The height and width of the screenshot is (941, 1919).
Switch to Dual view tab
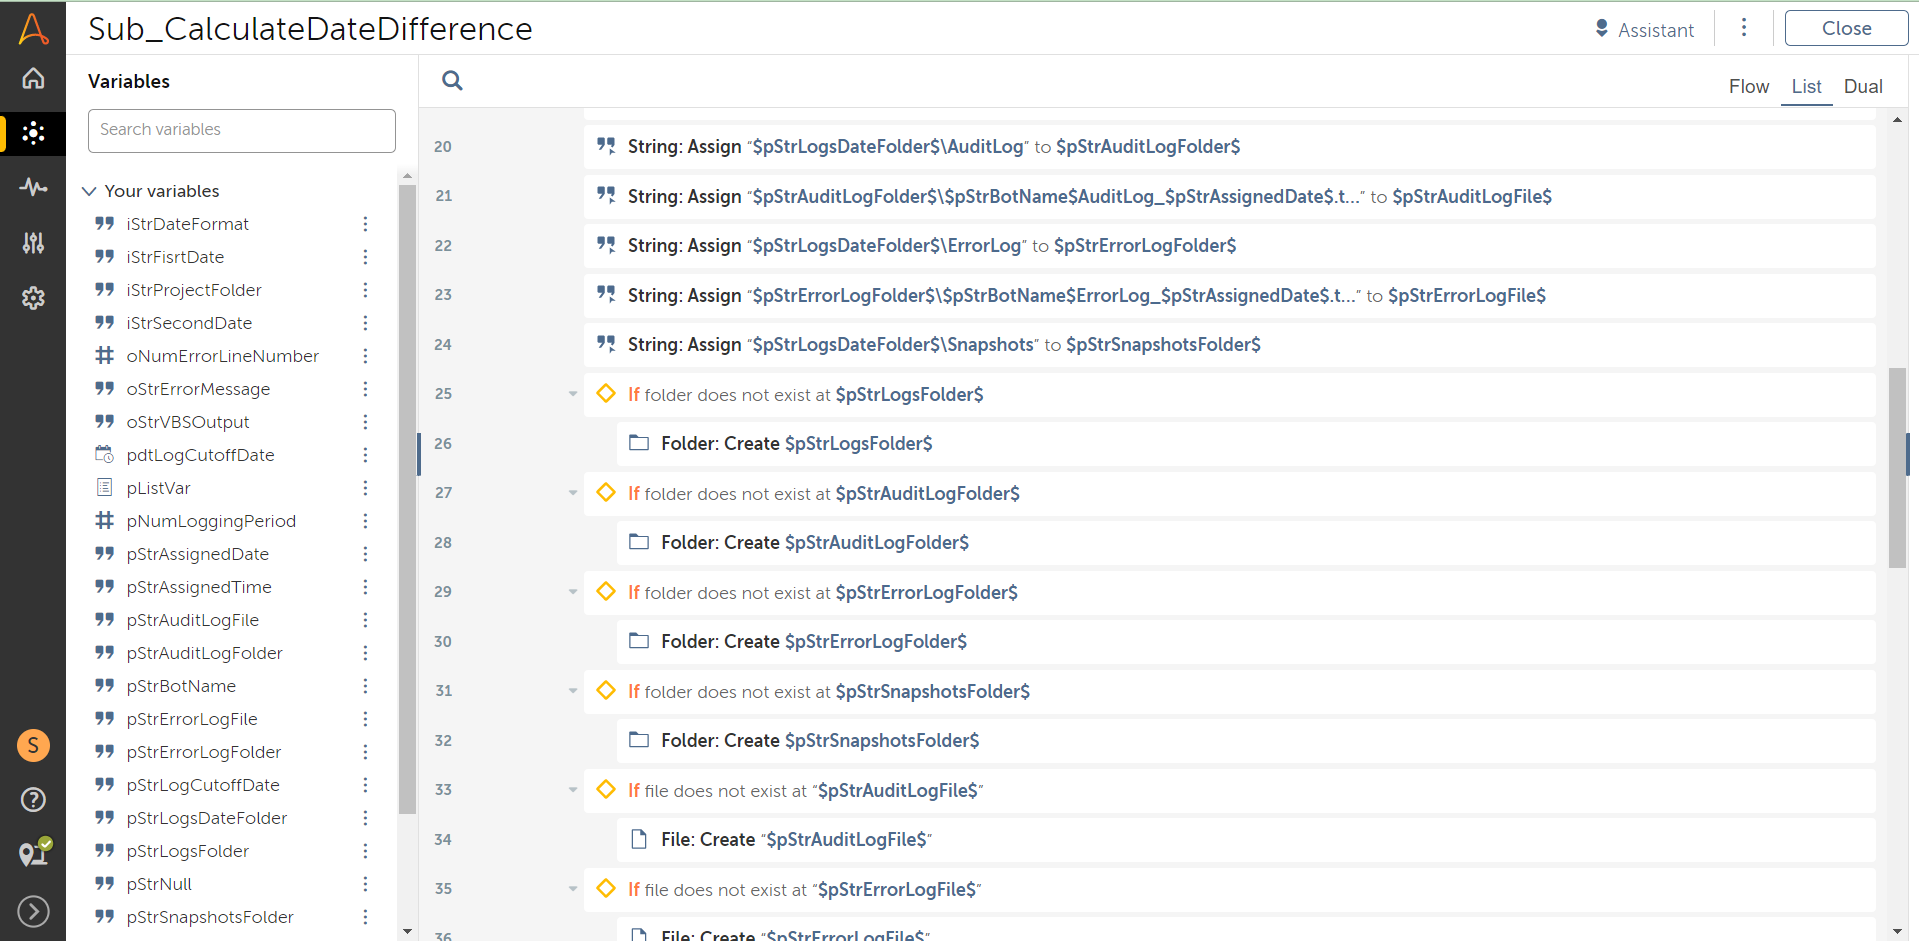pos(1862,87)
